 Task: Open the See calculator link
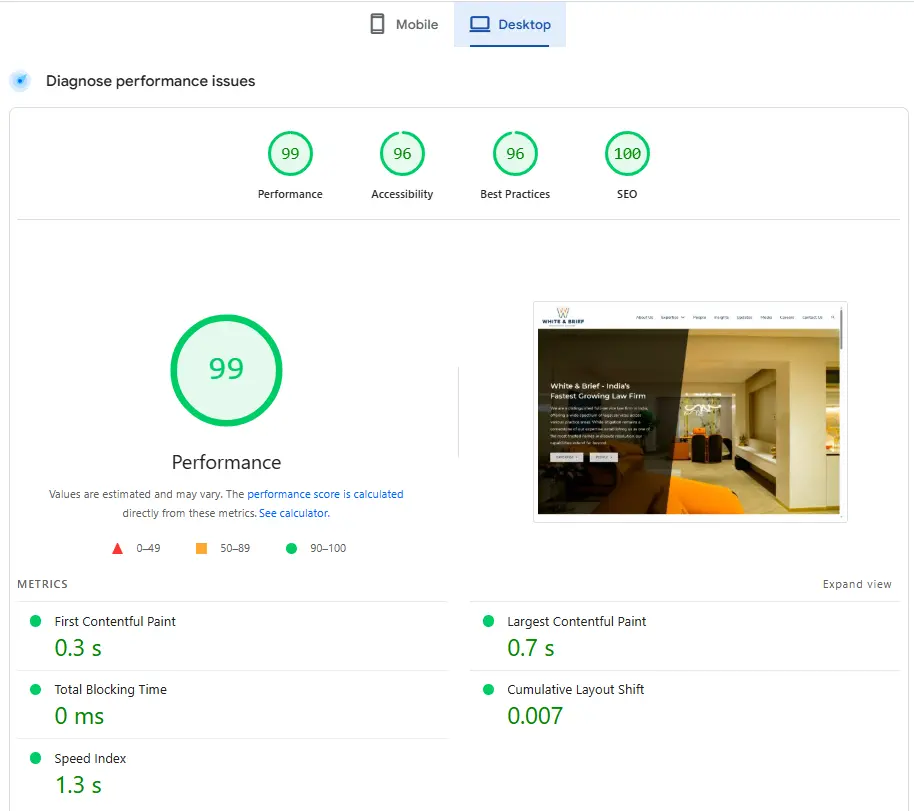point(294,513)
